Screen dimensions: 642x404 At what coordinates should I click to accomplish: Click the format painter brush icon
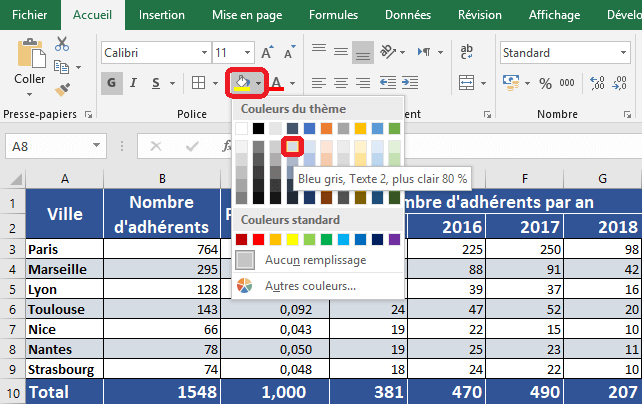pyautogui.click(x=62, y=90)
